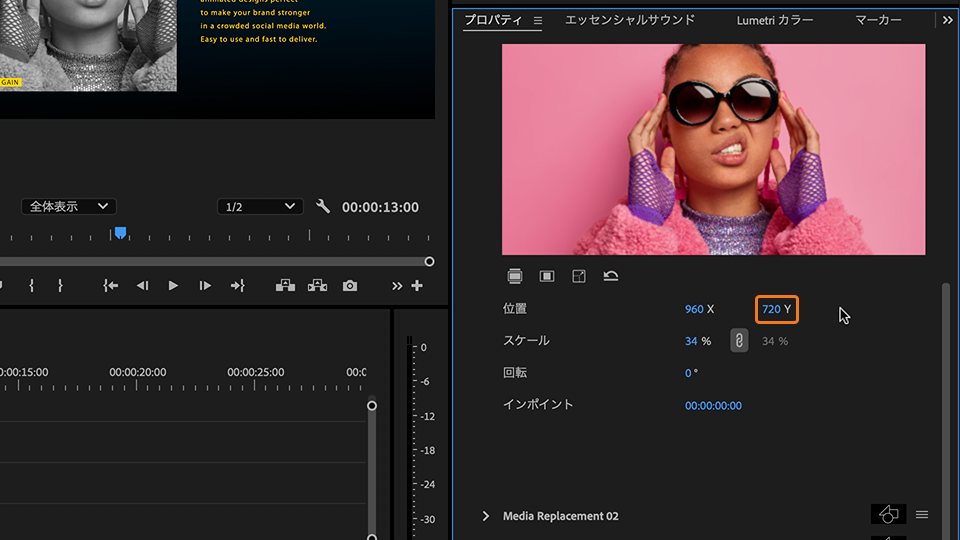Open the 全体表示 zoom level dropdown
960x540 pixels.
pyautogui.click(x=68, y=207)
